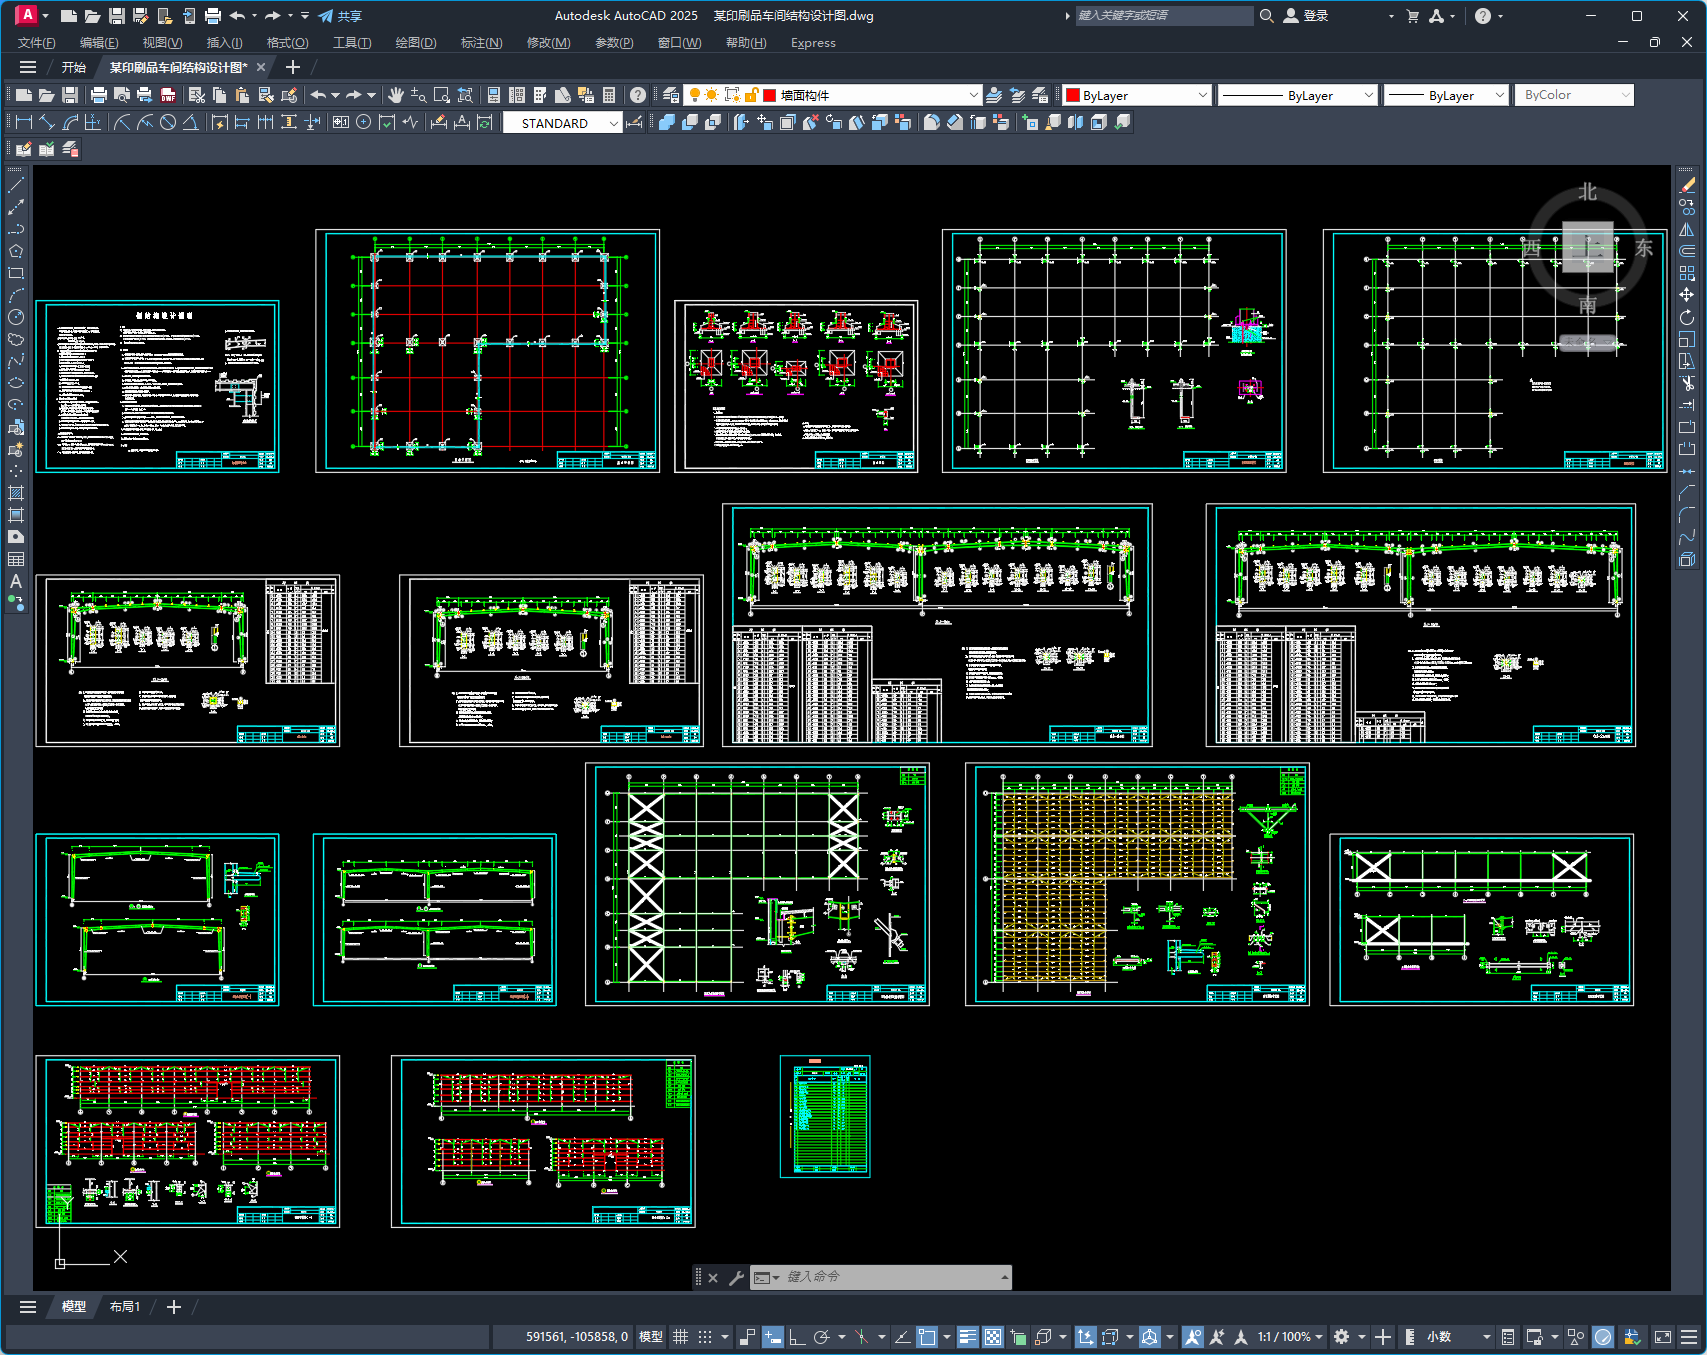Click the Zoom Window icon in Standard toolbar
This screenshot has height=1355, width=1707.
coord(442,95)
